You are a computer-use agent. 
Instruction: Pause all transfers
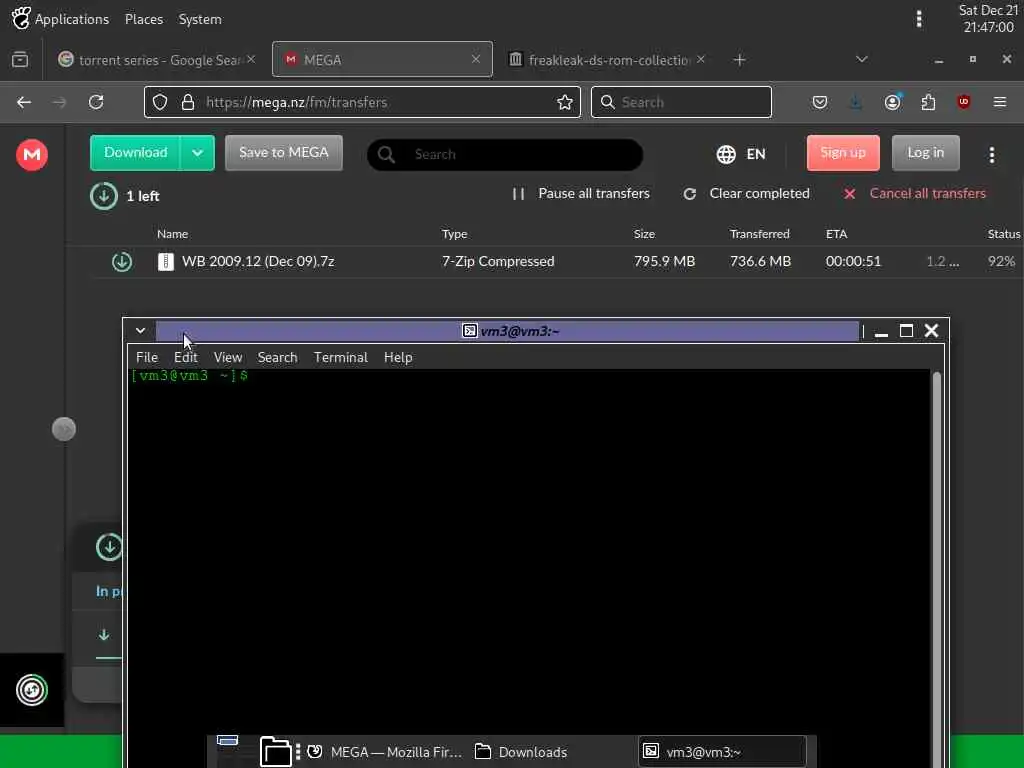[x=581, y=194]
